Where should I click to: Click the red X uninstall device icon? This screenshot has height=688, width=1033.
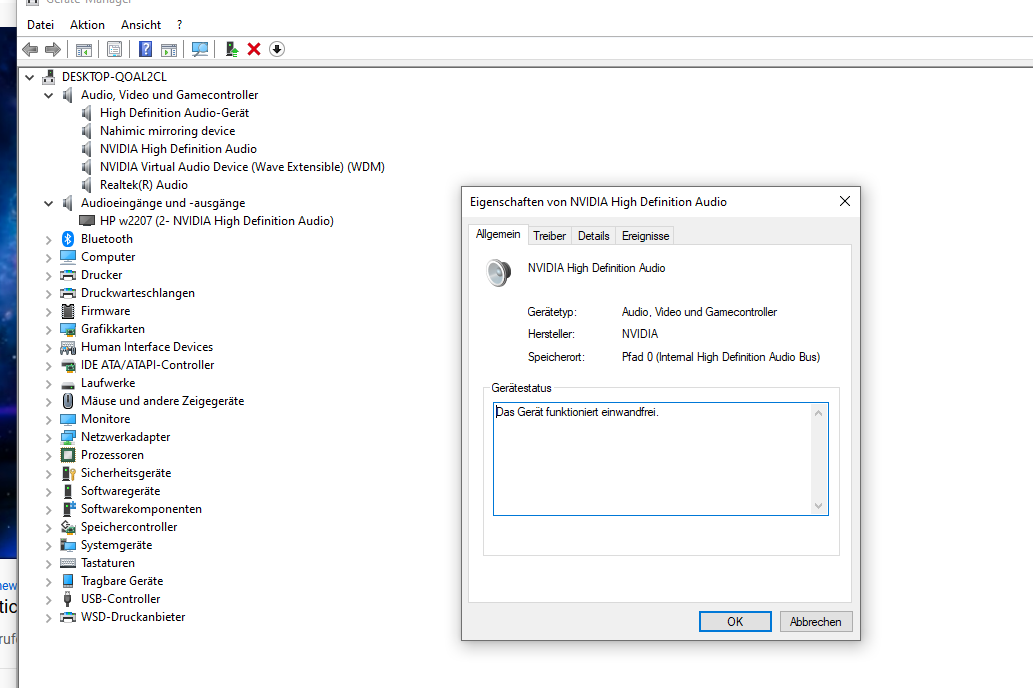click(254, 49)
